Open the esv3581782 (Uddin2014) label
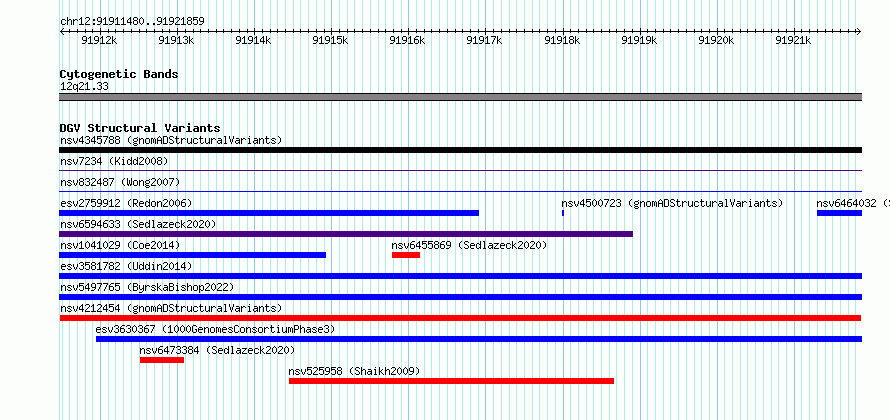This screenshot has height=420, width=890. [126, 266]
